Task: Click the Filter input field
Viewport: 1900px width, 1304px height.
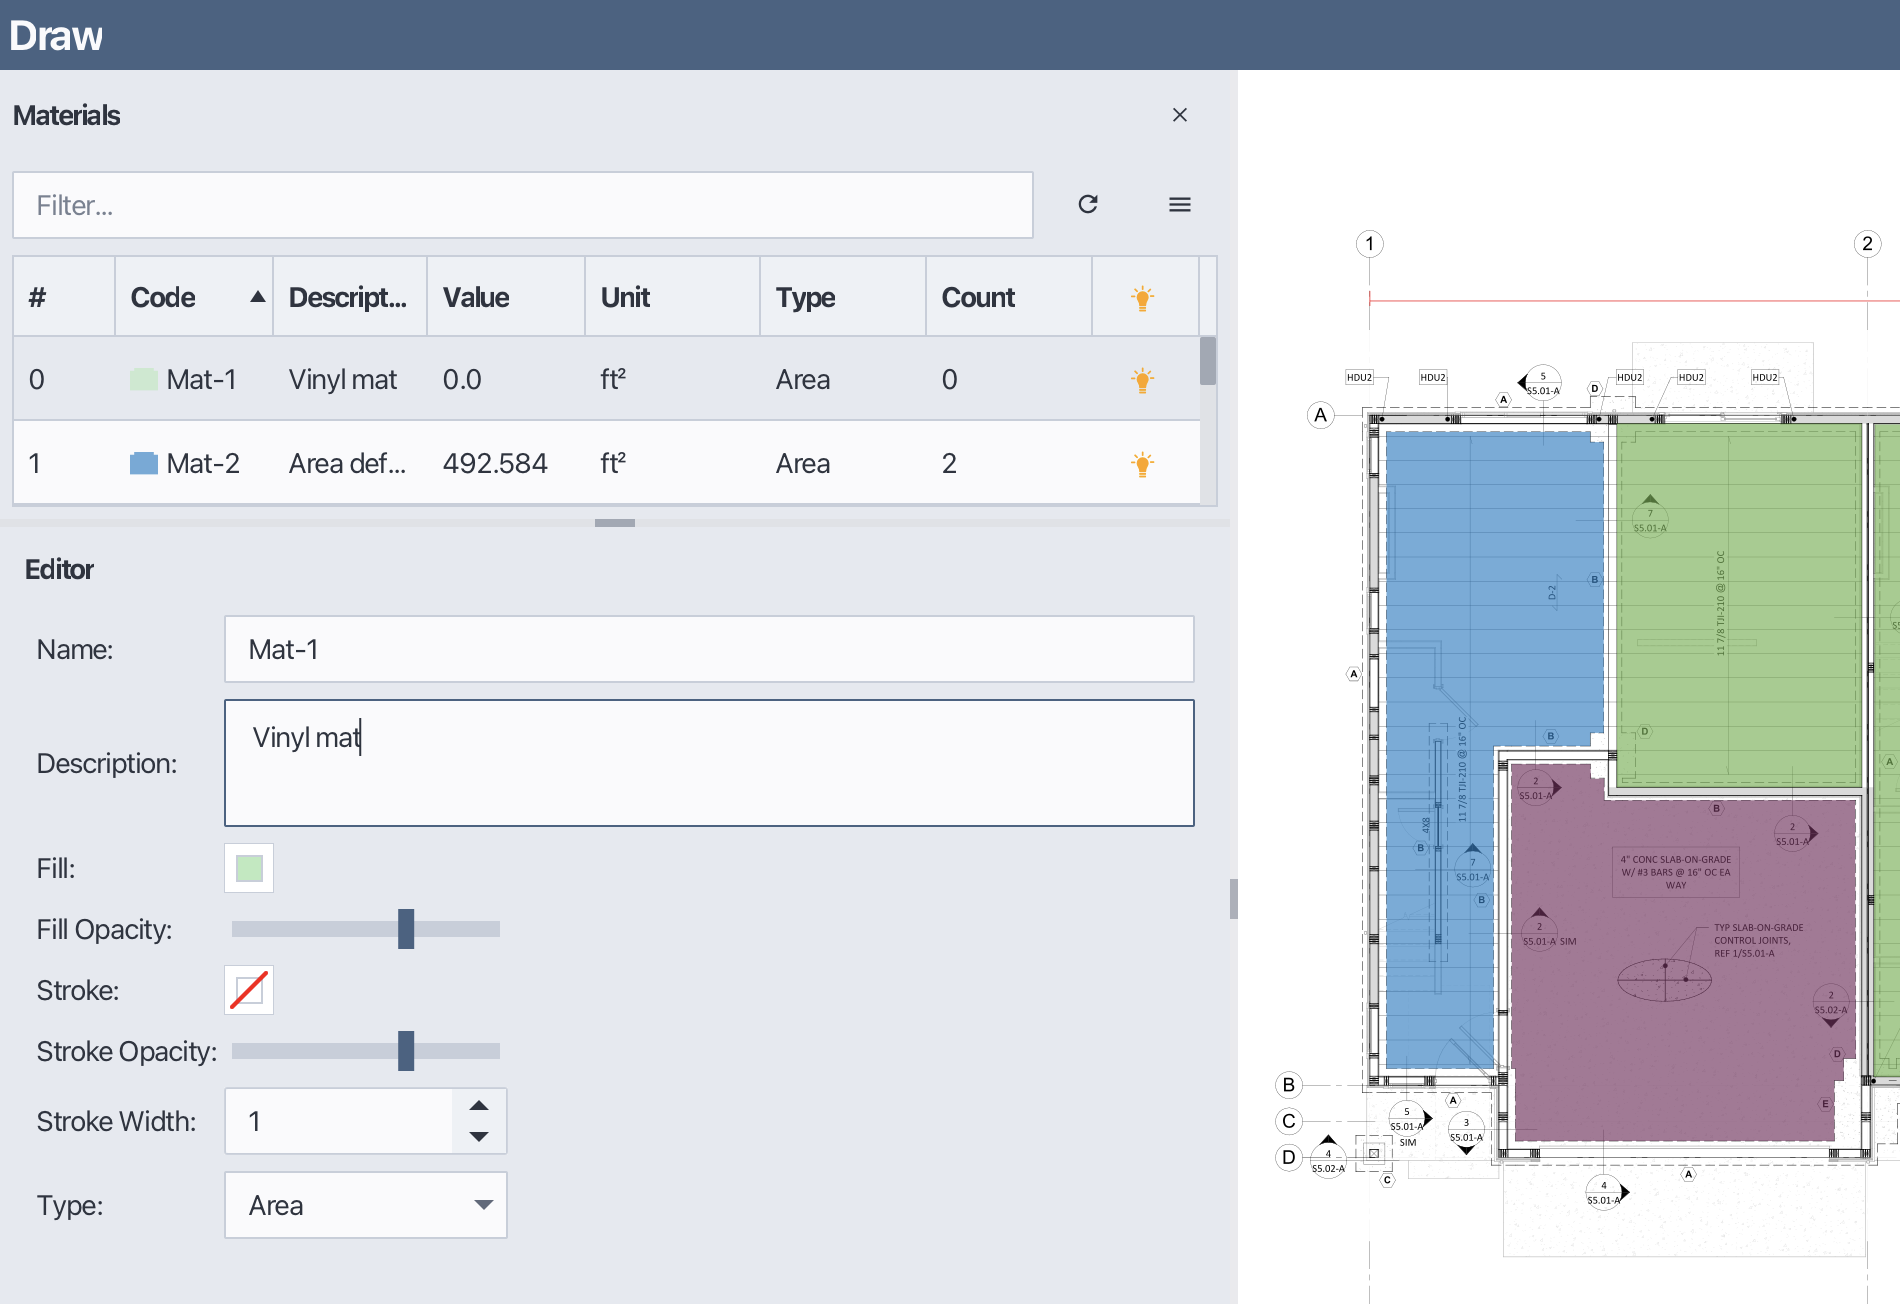Action: tap(522, 205)
